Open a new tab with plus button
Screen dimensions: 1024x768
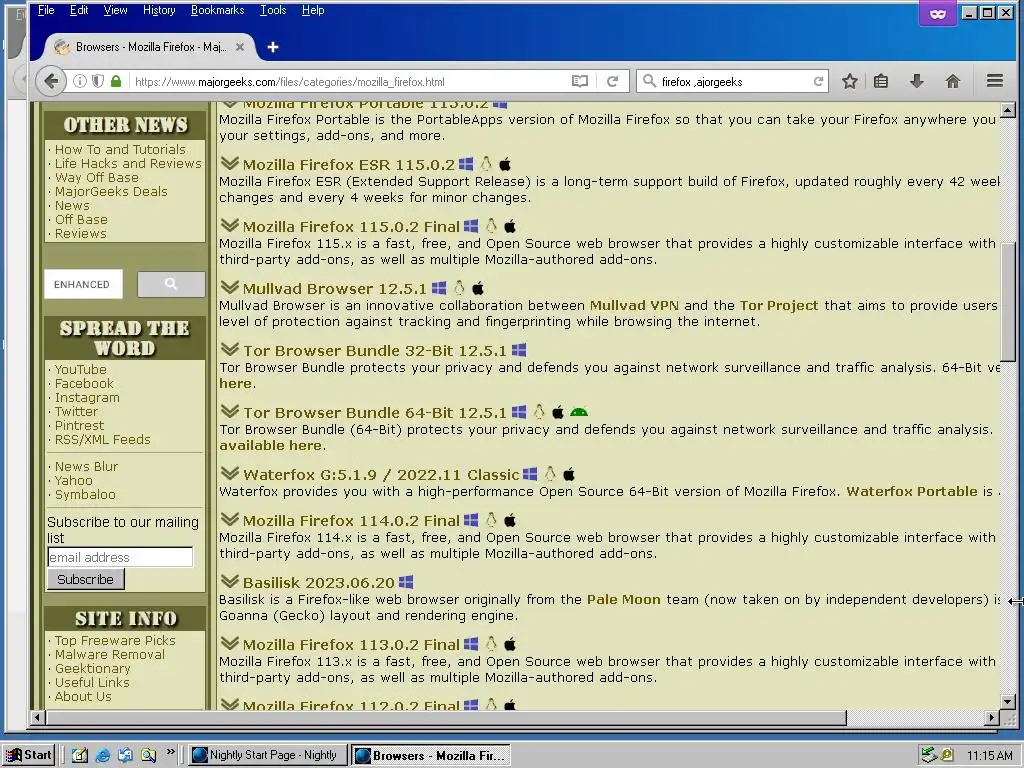pyautogui.click(x=273, y=47)
